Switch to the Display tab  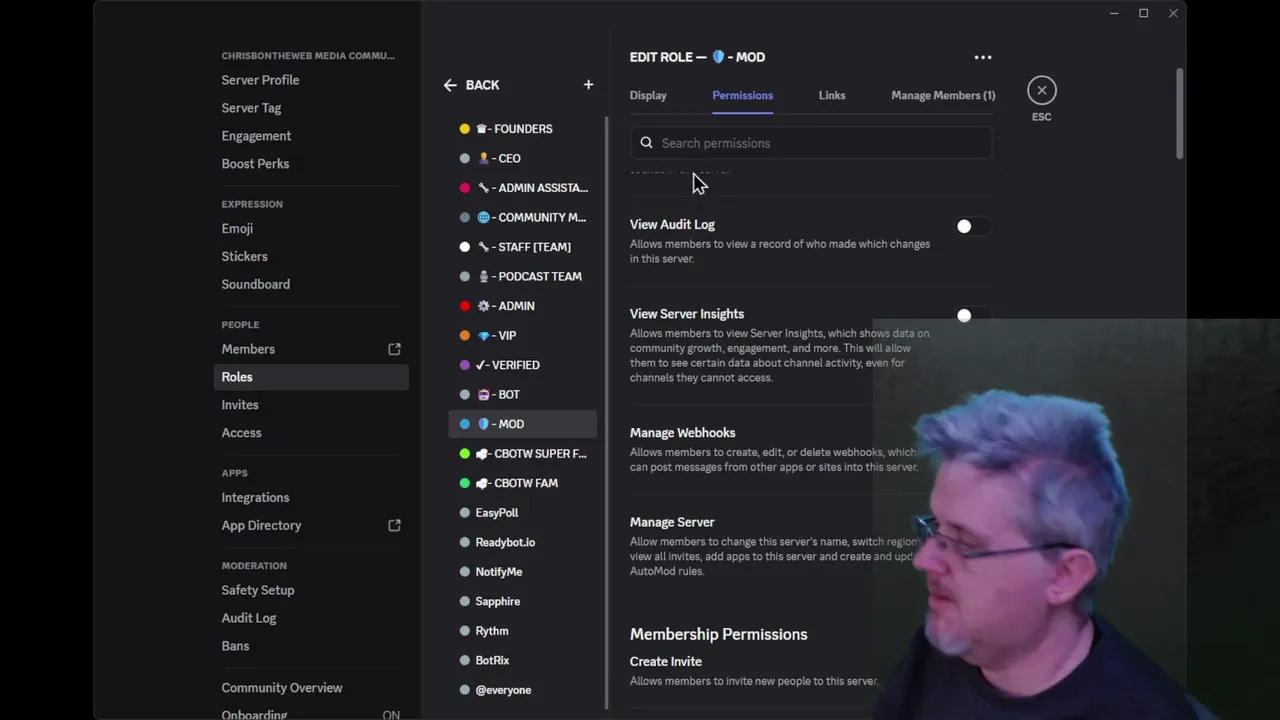pos(648,95)
